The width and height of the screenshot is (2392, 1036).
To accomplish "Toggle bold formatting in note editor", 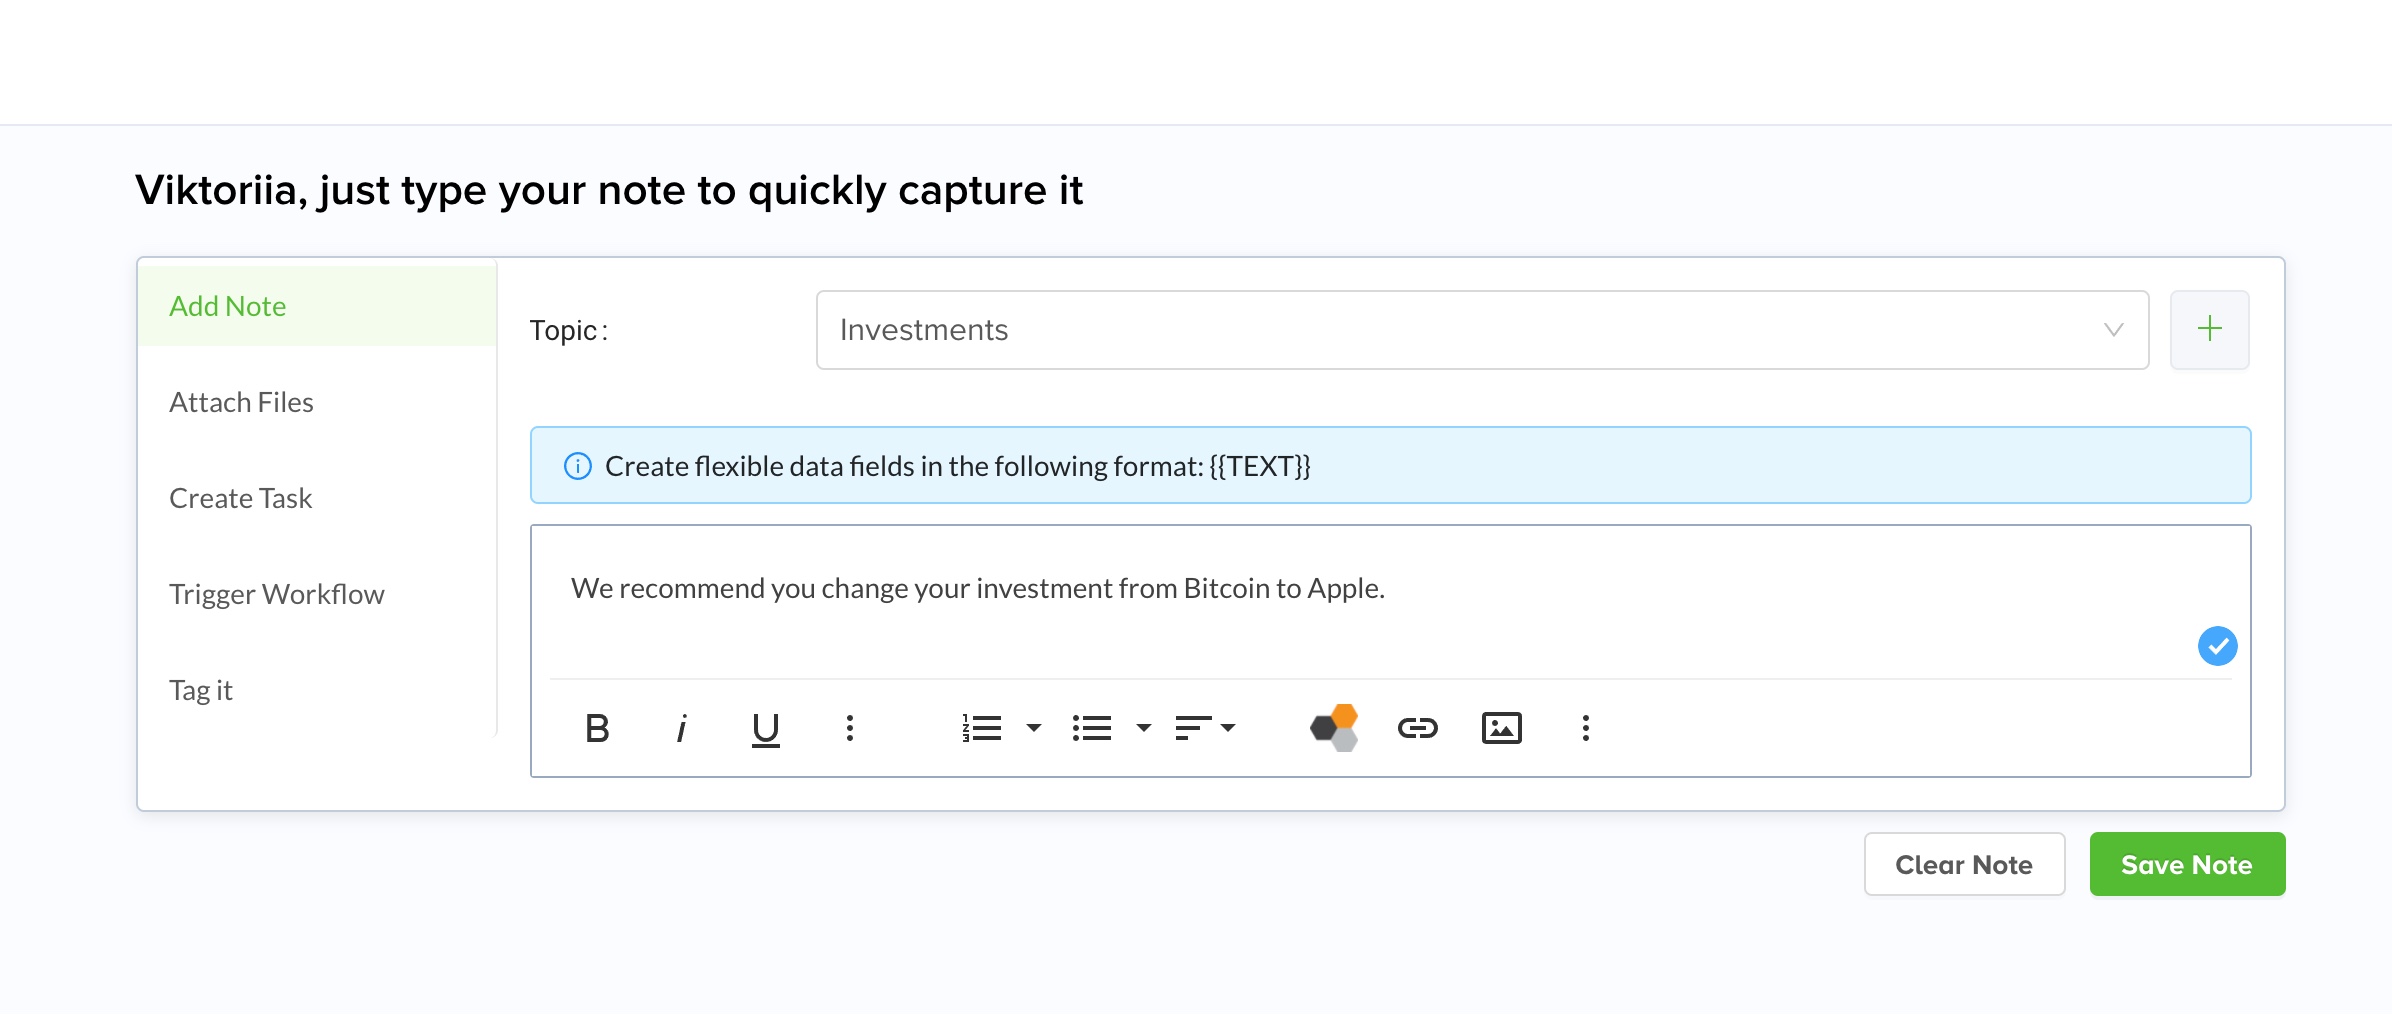I will coord(597,728).
